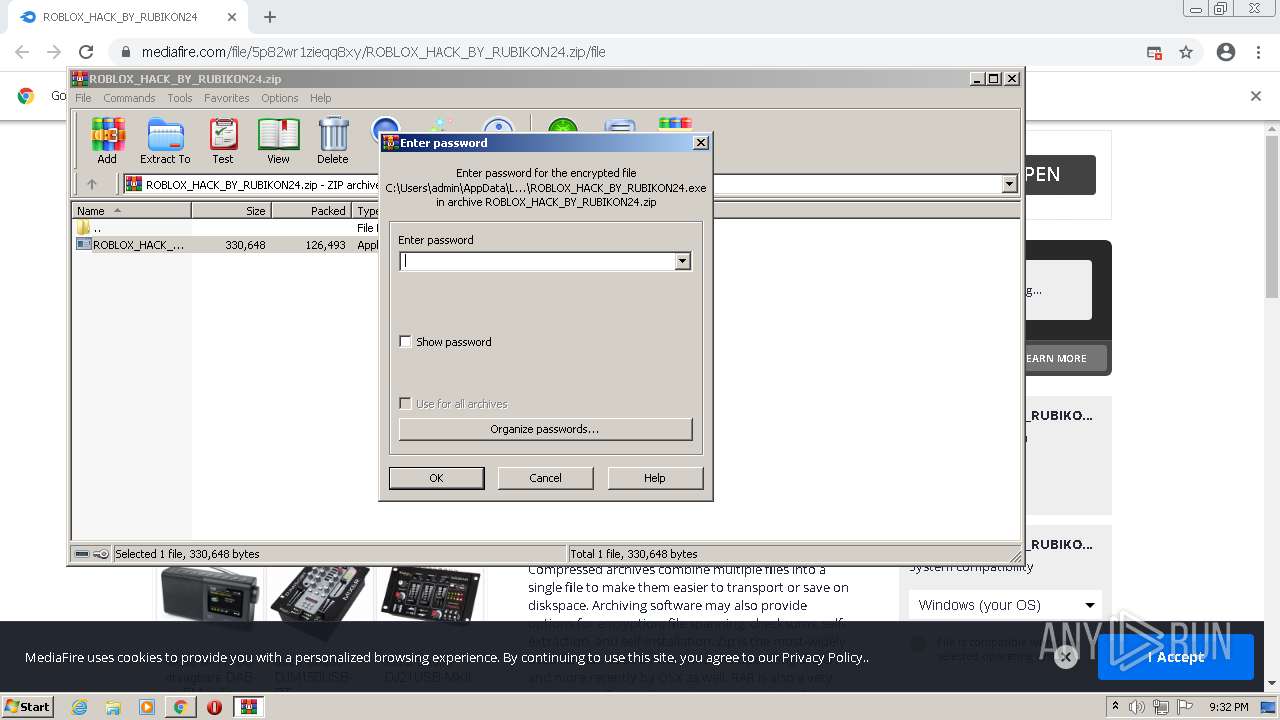
Task: Open Opera from the taskbar
Action: (x=214, y=707)
